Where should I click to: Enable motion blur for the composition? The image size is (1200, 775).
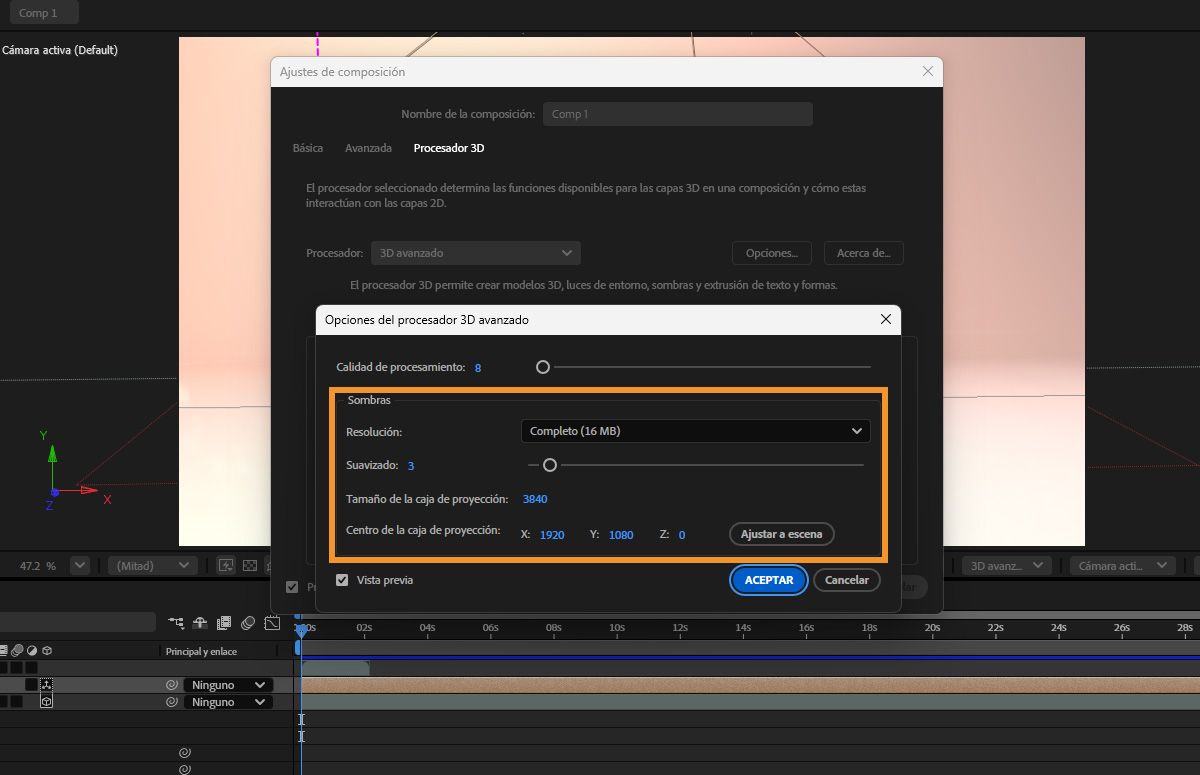tap(246, 624)
